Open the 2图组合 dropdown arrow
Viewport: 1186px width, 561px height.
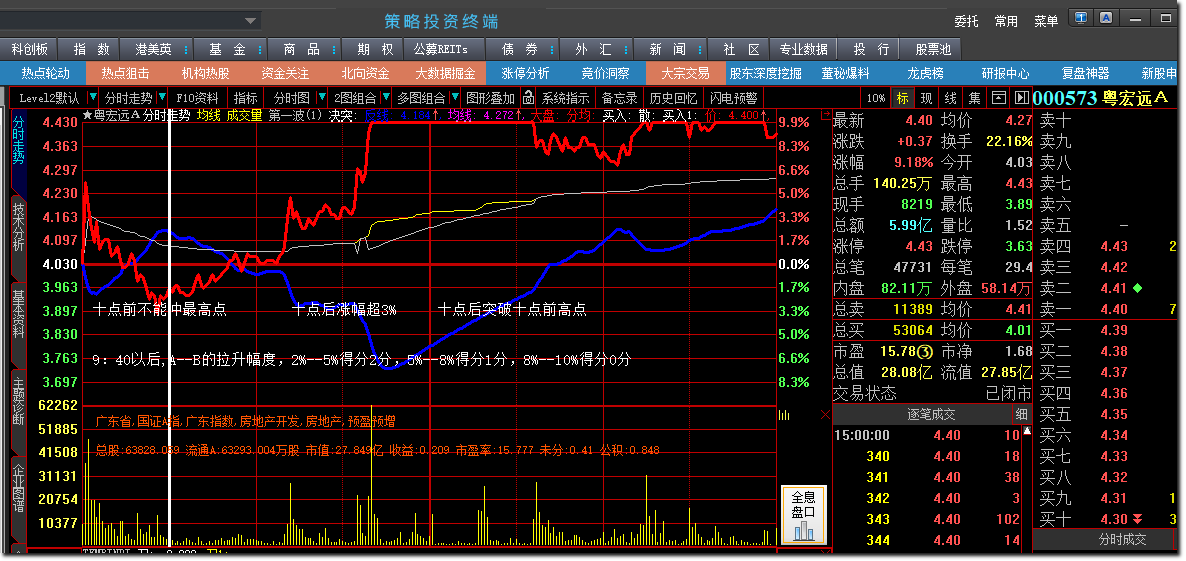(386, 98)
